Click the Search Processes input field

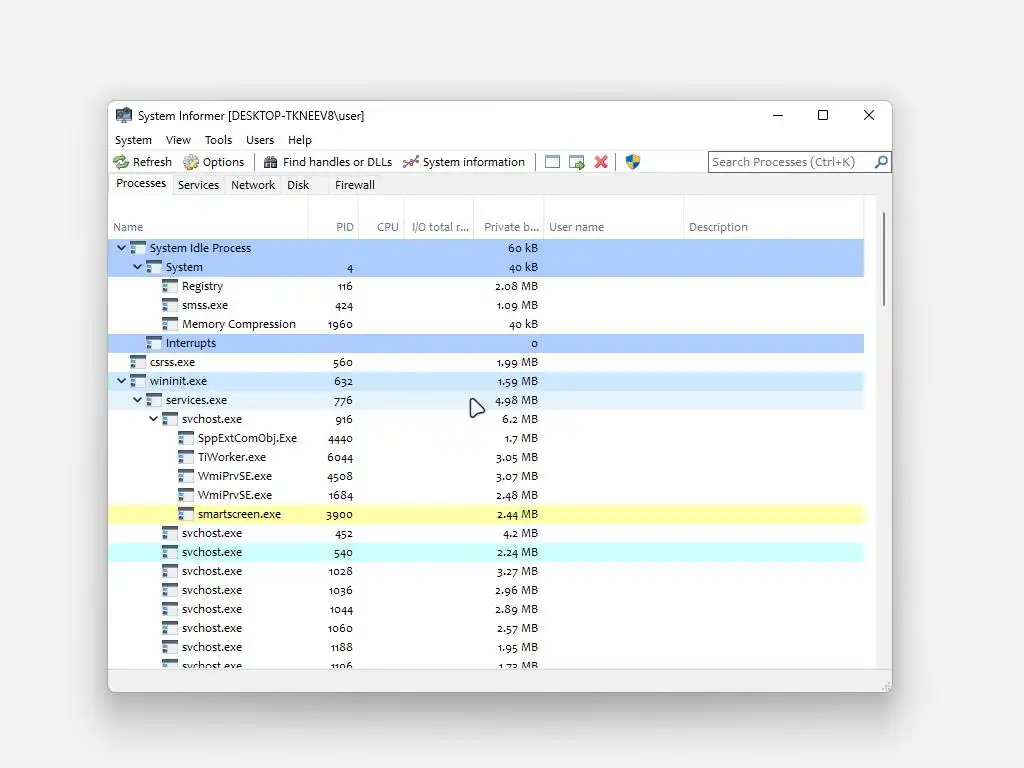pyautogui.click(x=791, y=162)
